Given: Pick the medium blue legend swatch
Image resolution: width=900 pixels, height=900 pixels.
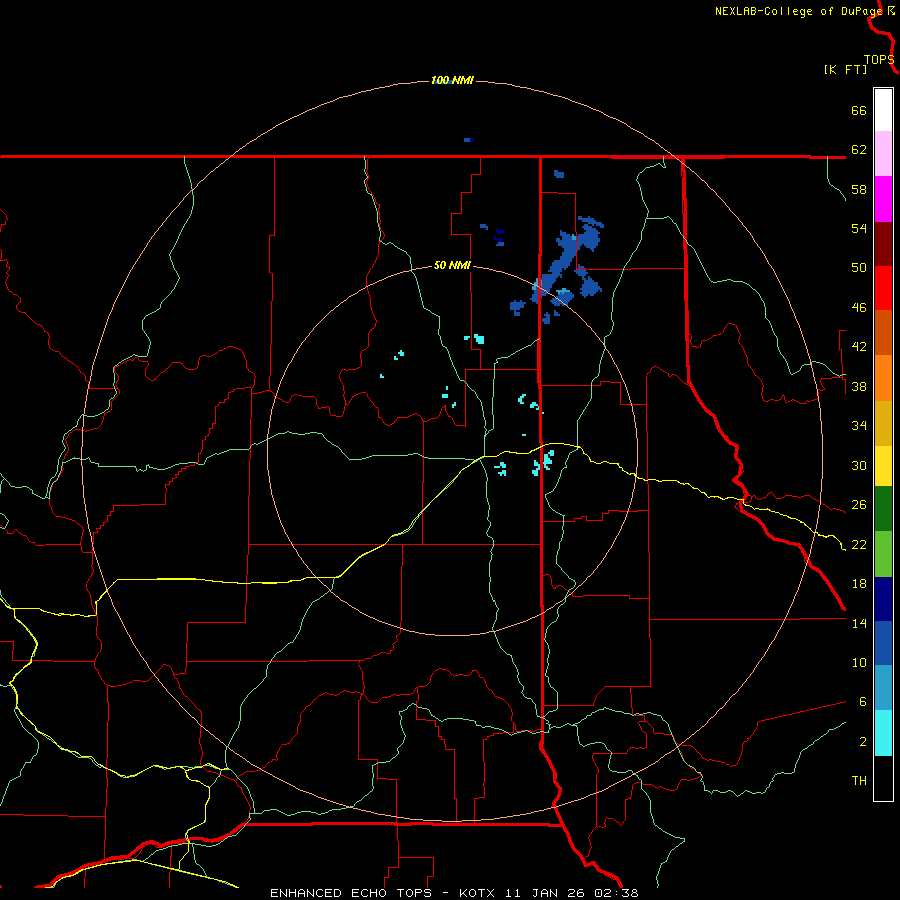Looking at the screenshot, I should 883,643.
